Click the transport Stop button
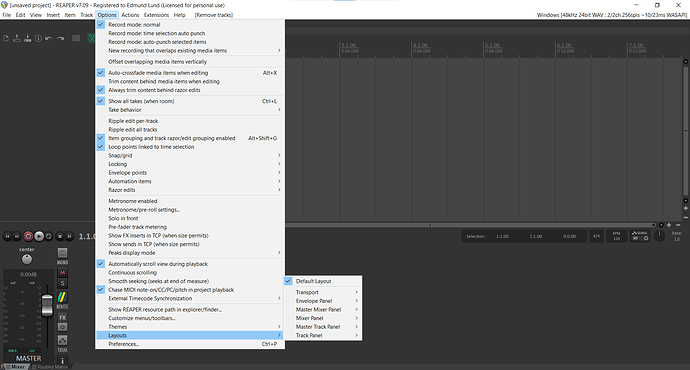Image resolution: width=690 pixels, height=370 pixels. point(60,236)
